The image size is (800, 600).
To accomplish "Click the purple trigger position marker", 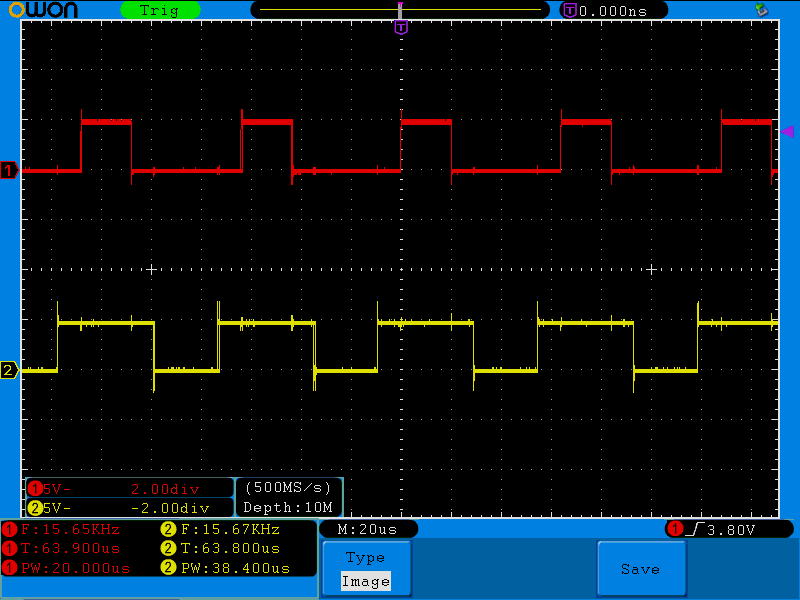I will (400, 27).
